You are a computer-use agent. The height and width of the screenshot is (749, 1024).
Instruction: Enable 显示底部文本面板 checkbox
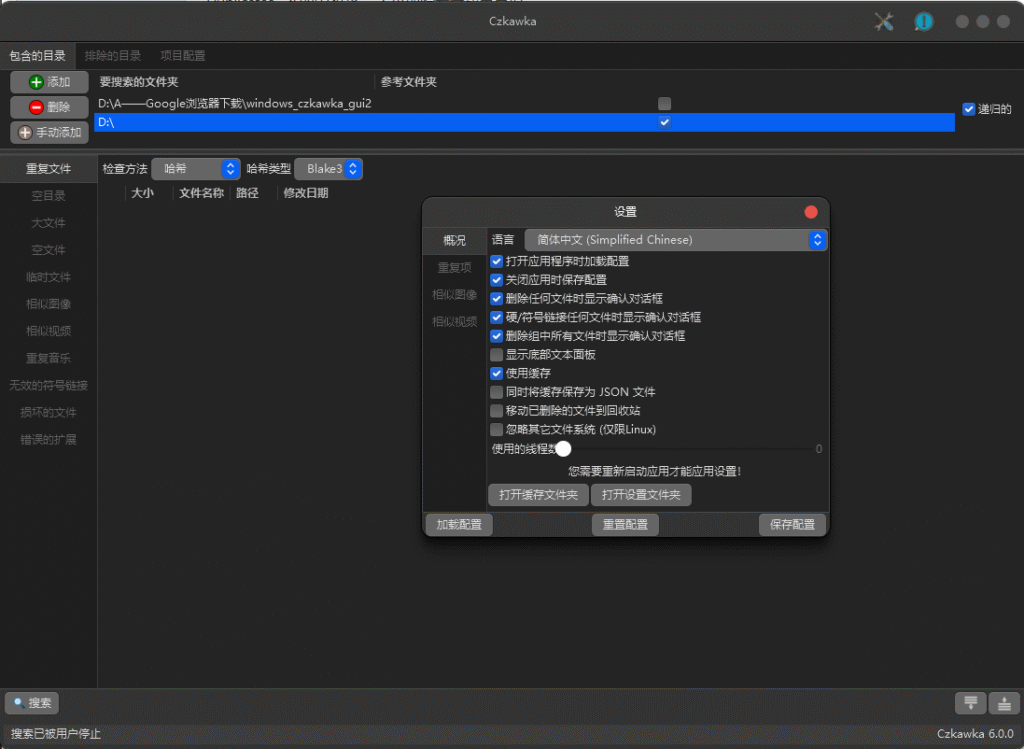[x=496, y=355]
